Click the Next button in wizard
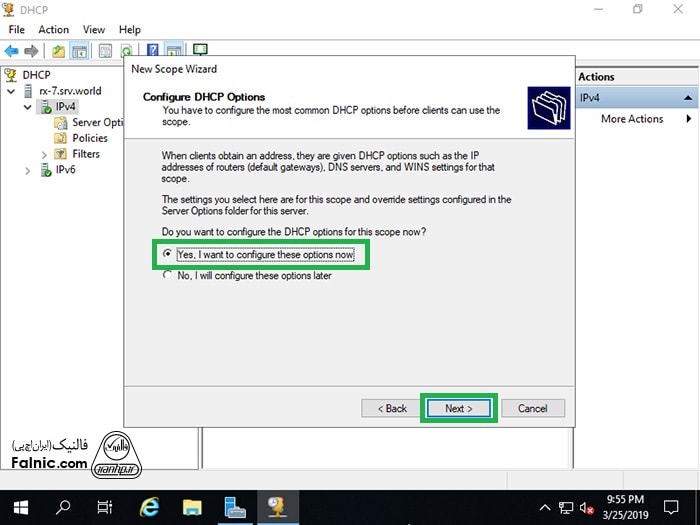The width and height of the screenshot is (700, 525). pyautogui.click(x=458, y=408)
